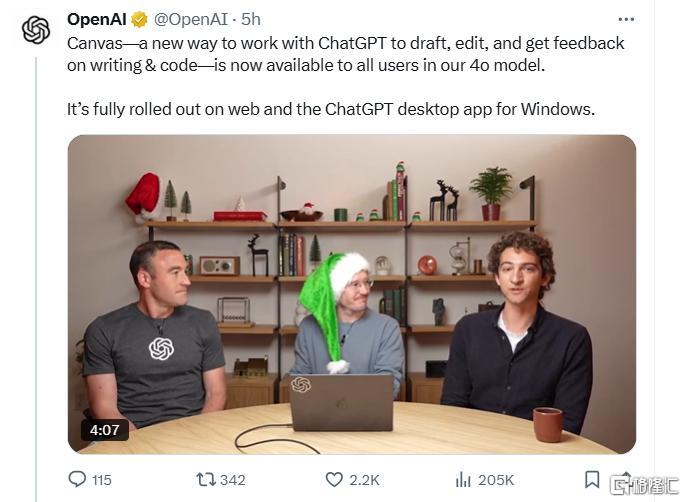Click the gold verified badge next to OpenAI
The width and height of the screenshot is (685, 502).
click(x=140, y=20)
